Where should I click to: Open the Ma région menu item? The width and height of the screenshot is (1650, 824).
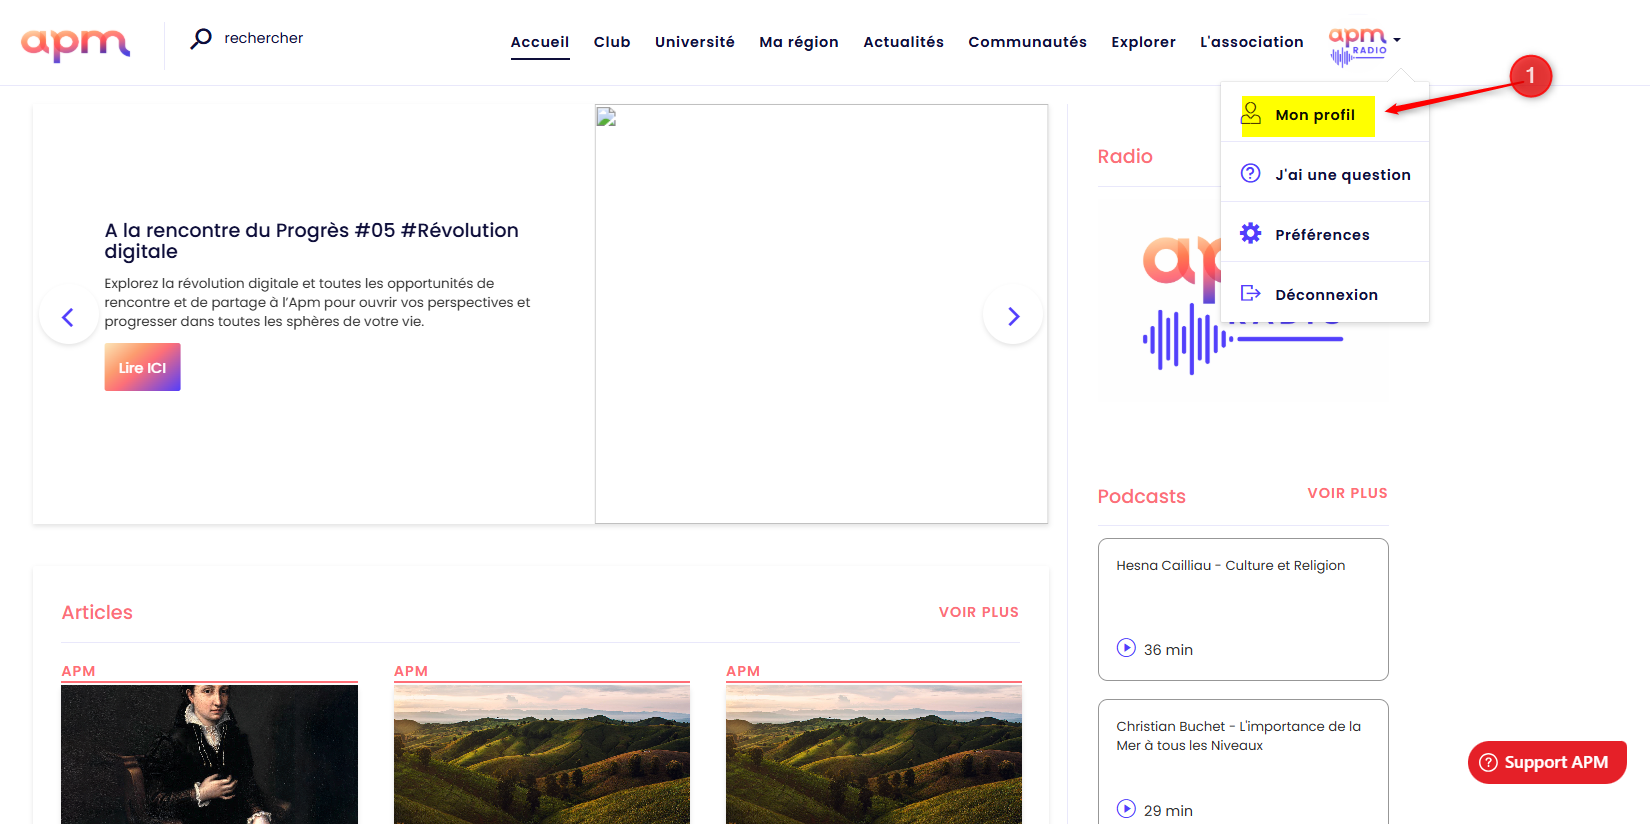click(x=799, y=42)
